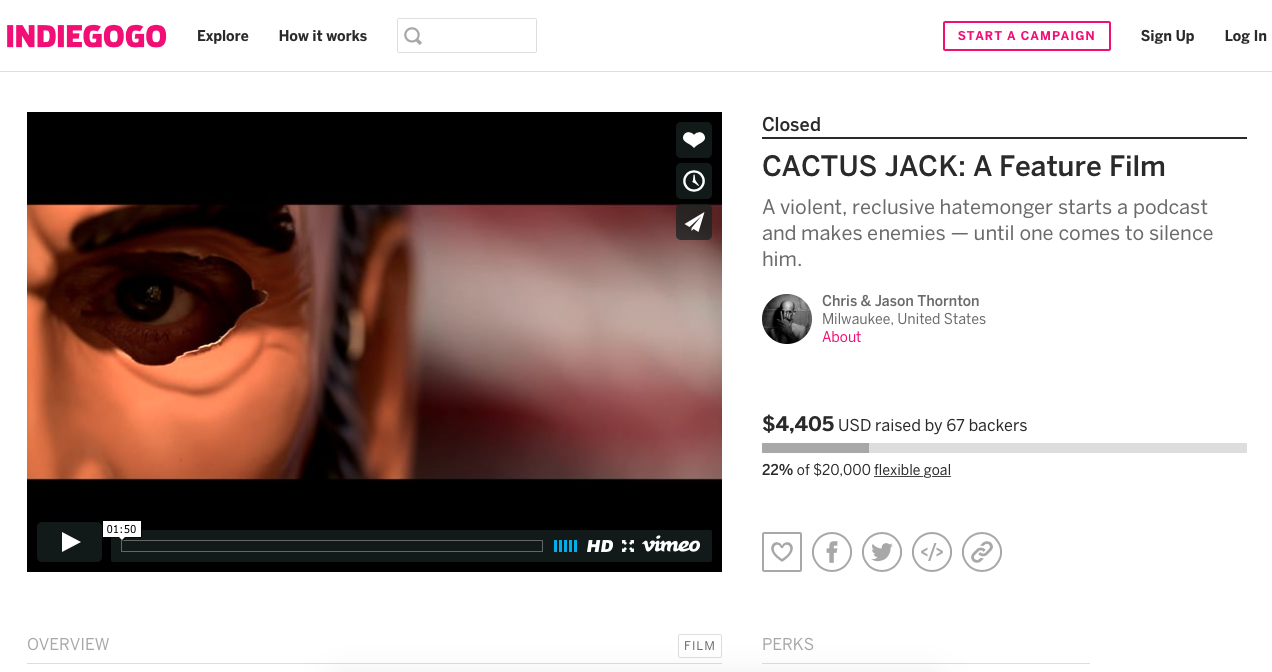
Task: Click the Closed status label
Action: pos(791,125)
